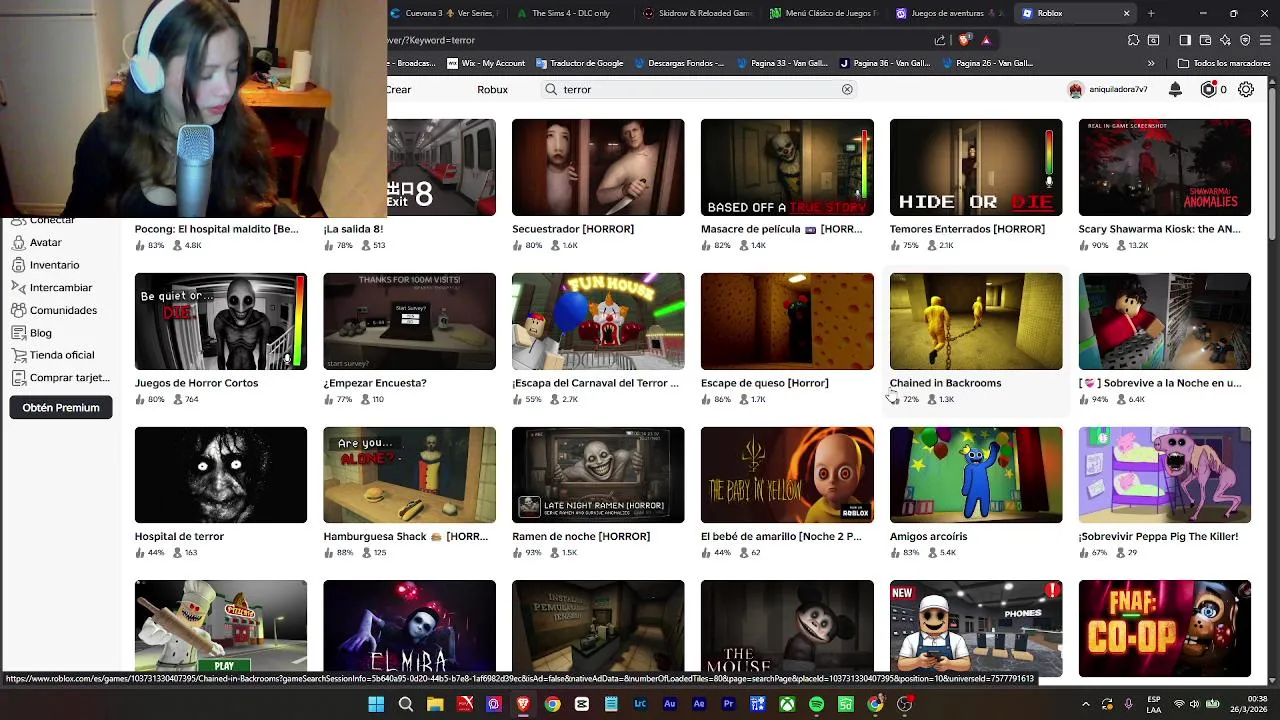Switch to Menú Clásico de Juegos tab
The width and height of the screenshot is (1280, 720).
coord(824,13)
